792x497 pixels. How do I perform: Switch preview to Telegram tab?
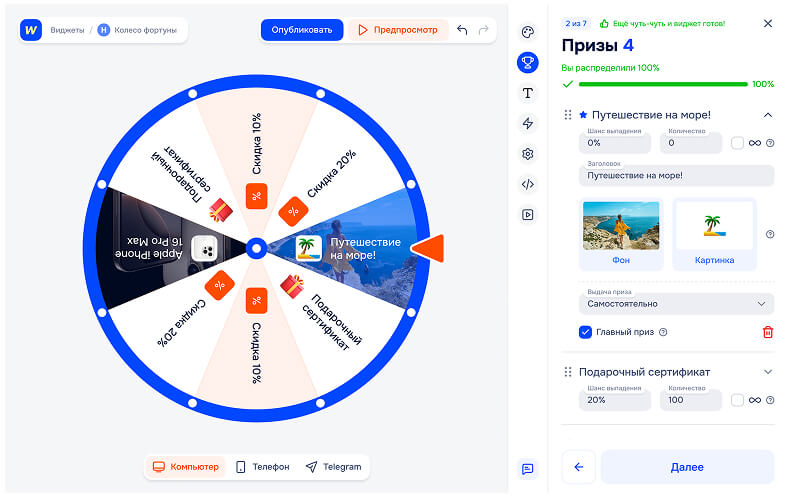334,467
